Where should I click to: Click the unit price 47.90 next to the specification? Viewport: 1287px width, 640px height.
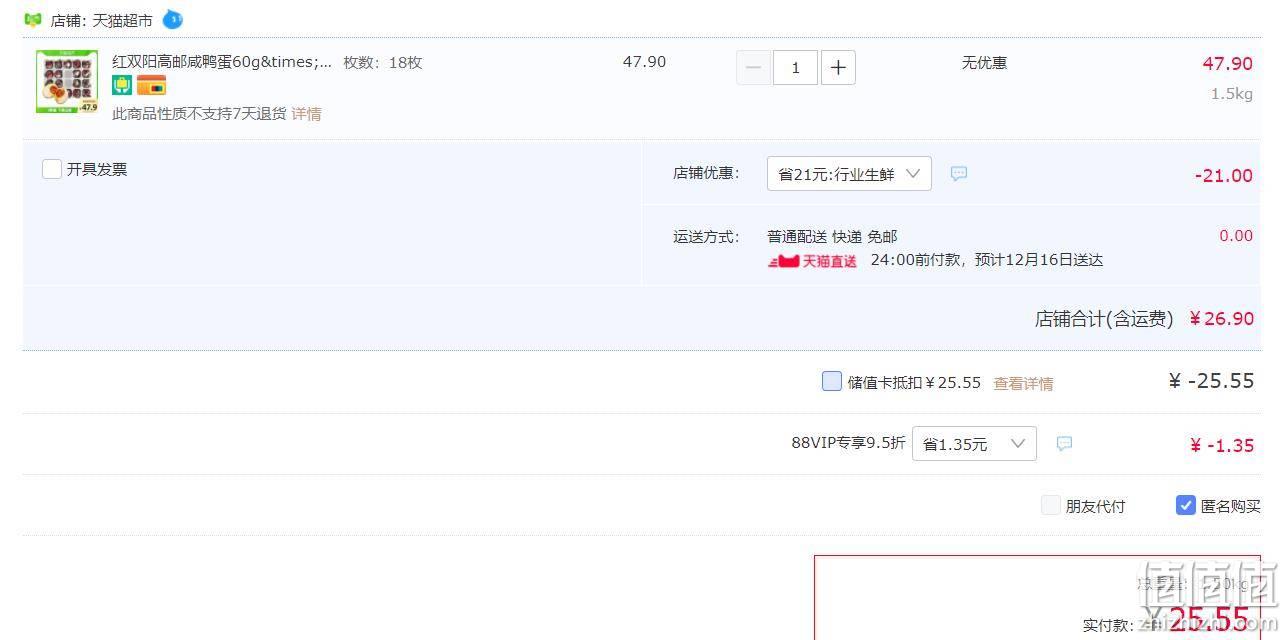pyautogui.click(x=644, y=62)
